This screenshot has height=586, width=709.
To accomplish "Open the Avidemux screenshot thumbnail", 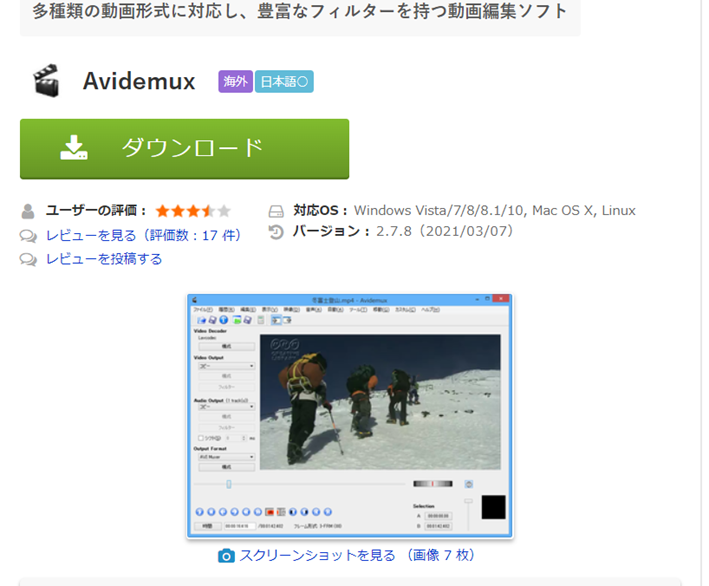I will [350, 416].
